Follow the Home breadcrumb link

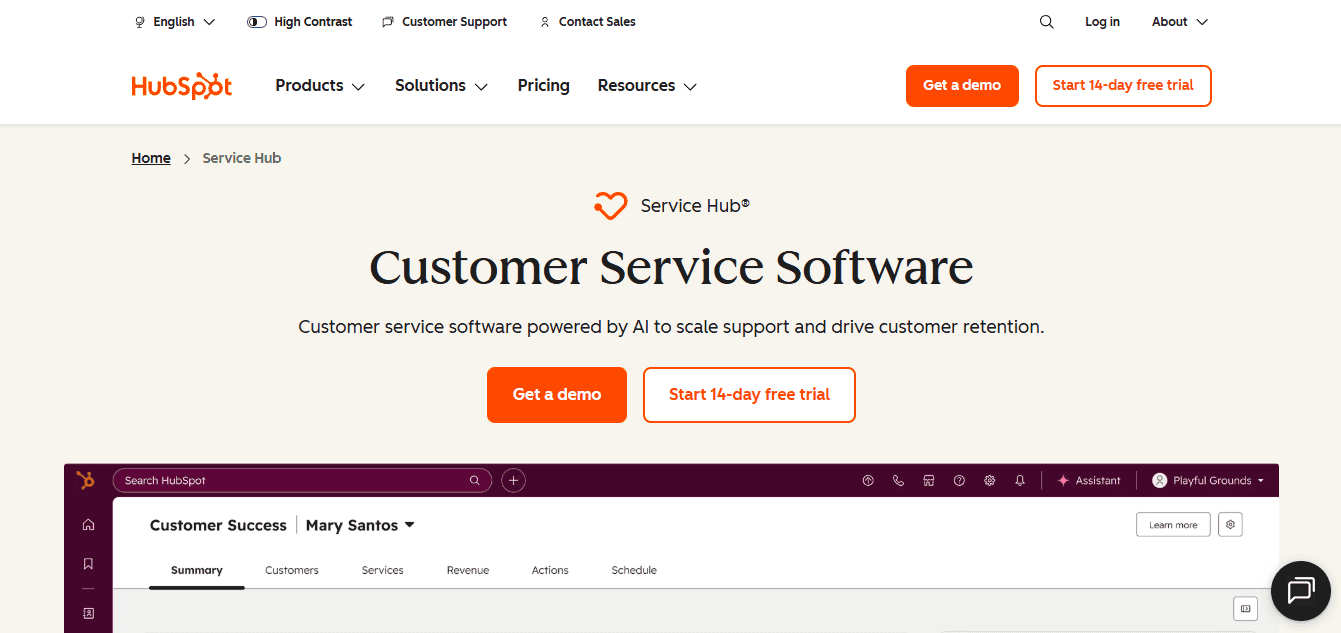tap(150, 157)
